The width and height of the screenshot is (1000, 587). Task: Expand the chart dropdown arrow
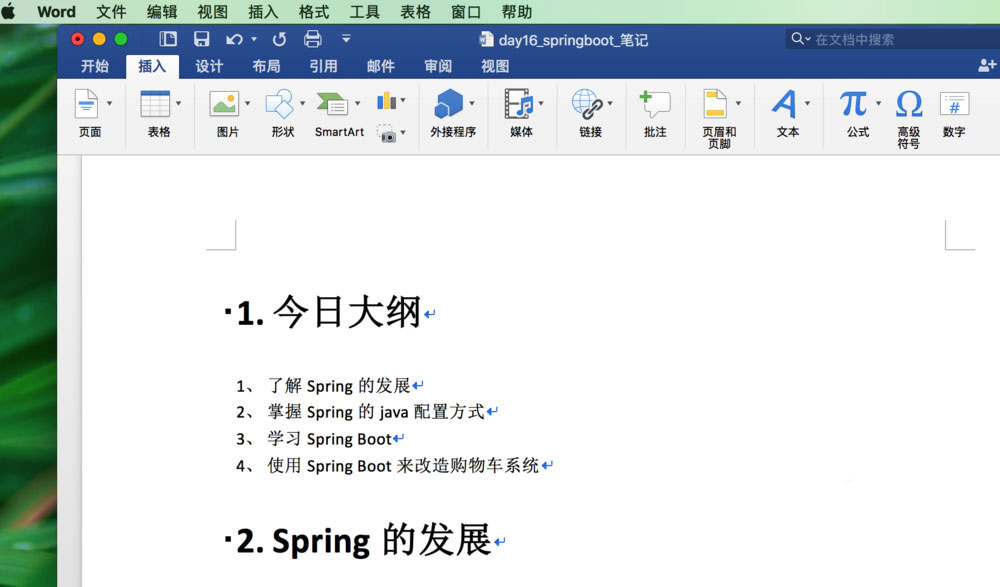(x=403, y=100)
